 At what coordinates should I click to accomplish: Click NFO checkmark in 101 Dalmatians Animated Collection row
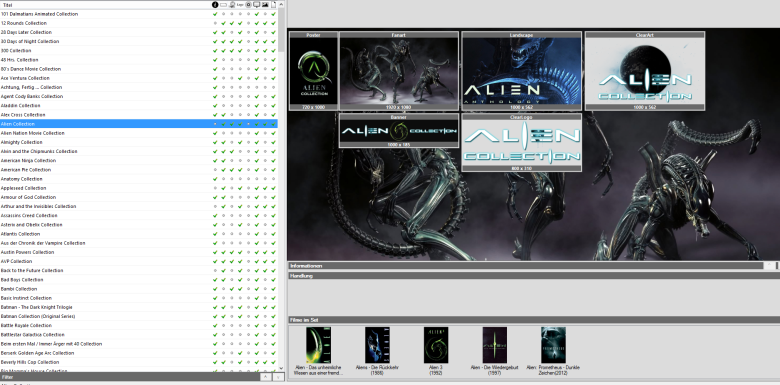click(215, 14)
